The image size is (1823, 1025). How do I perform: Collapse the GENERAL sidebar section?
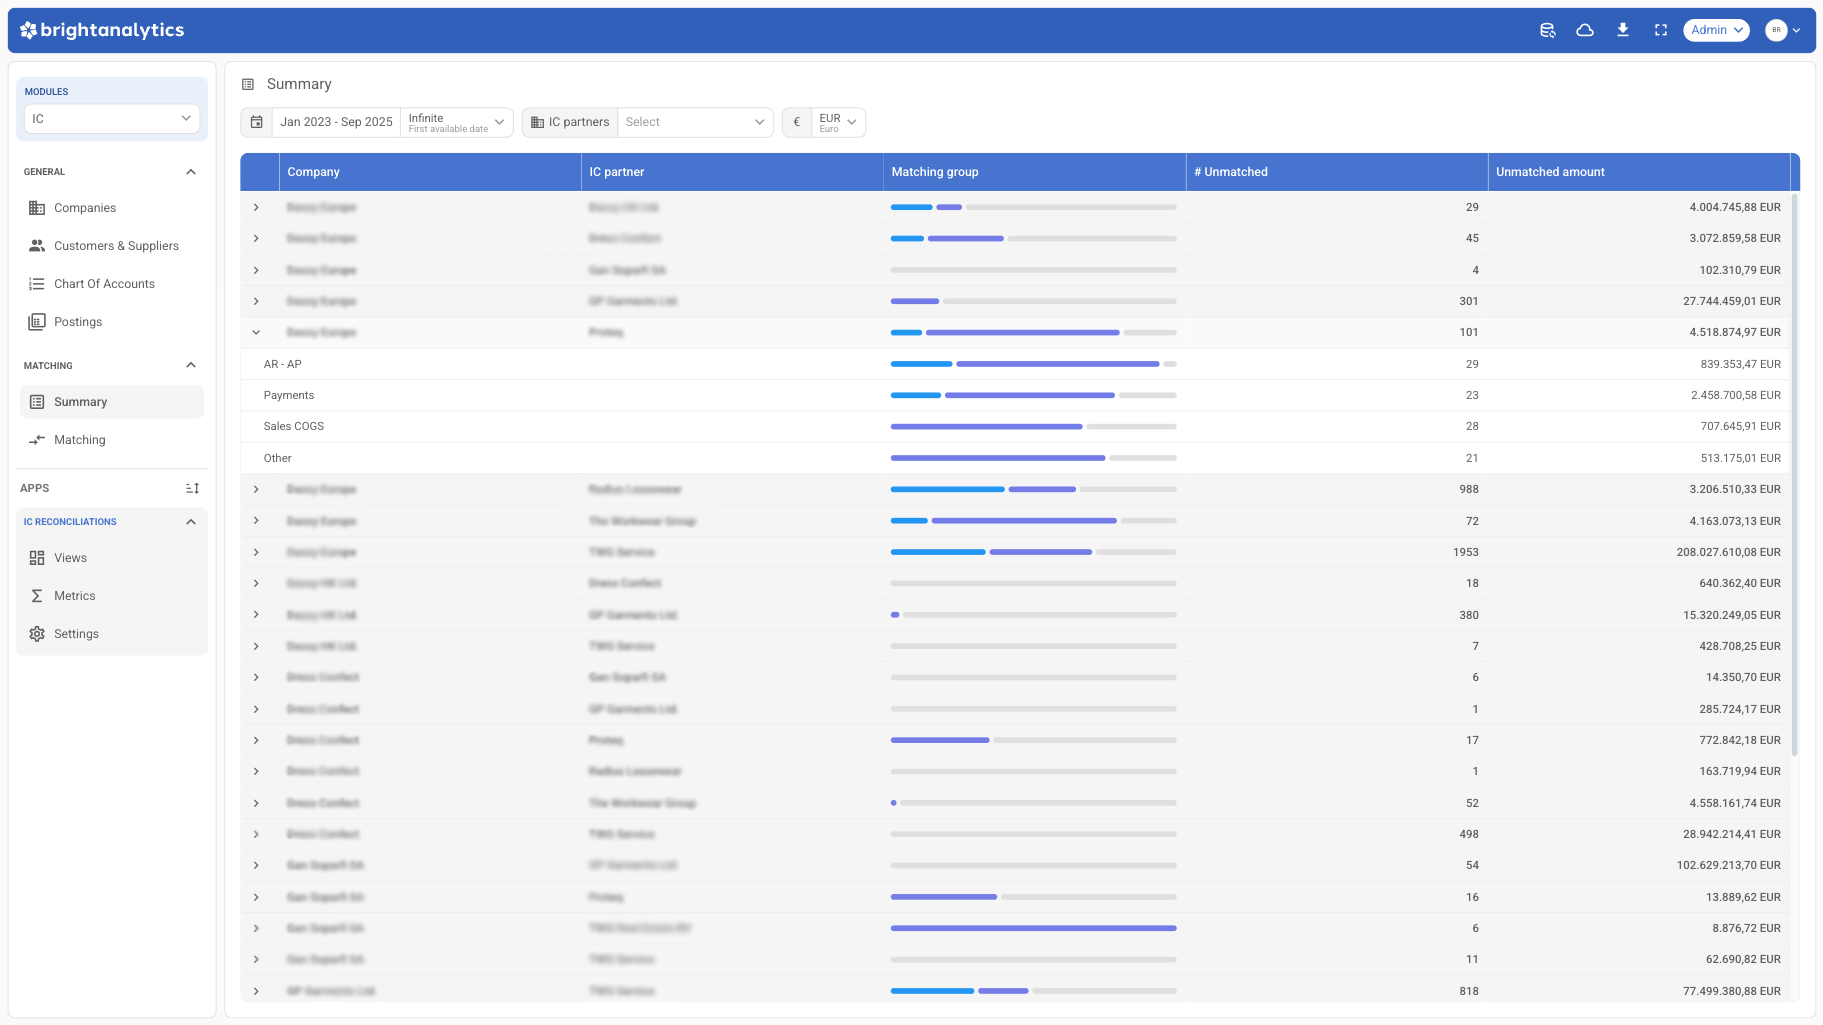(x=191, y=172)
